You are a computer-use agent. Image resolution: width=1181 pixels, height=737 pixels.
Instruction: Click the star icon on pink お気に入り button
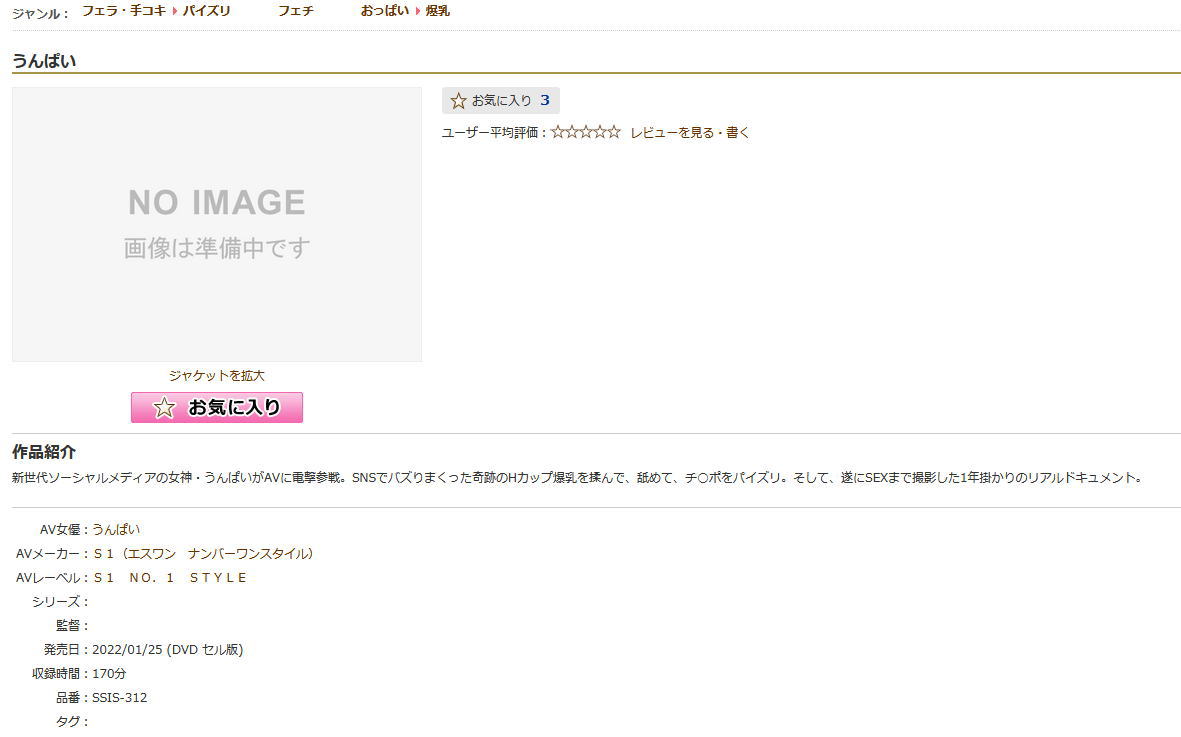[x=164, y=408]
